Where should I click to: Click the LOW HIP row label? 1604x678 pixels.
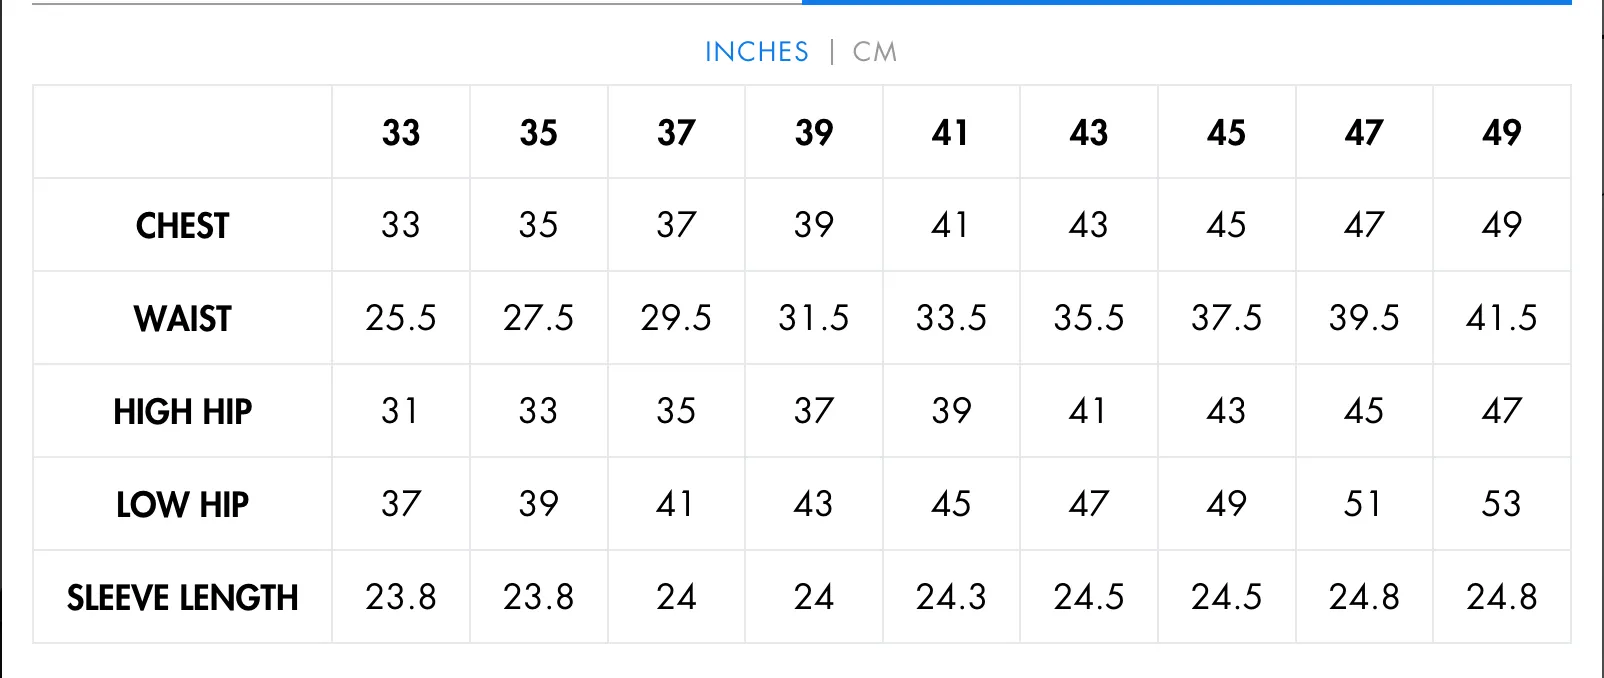pyautogui.click(x=183, y=505)
